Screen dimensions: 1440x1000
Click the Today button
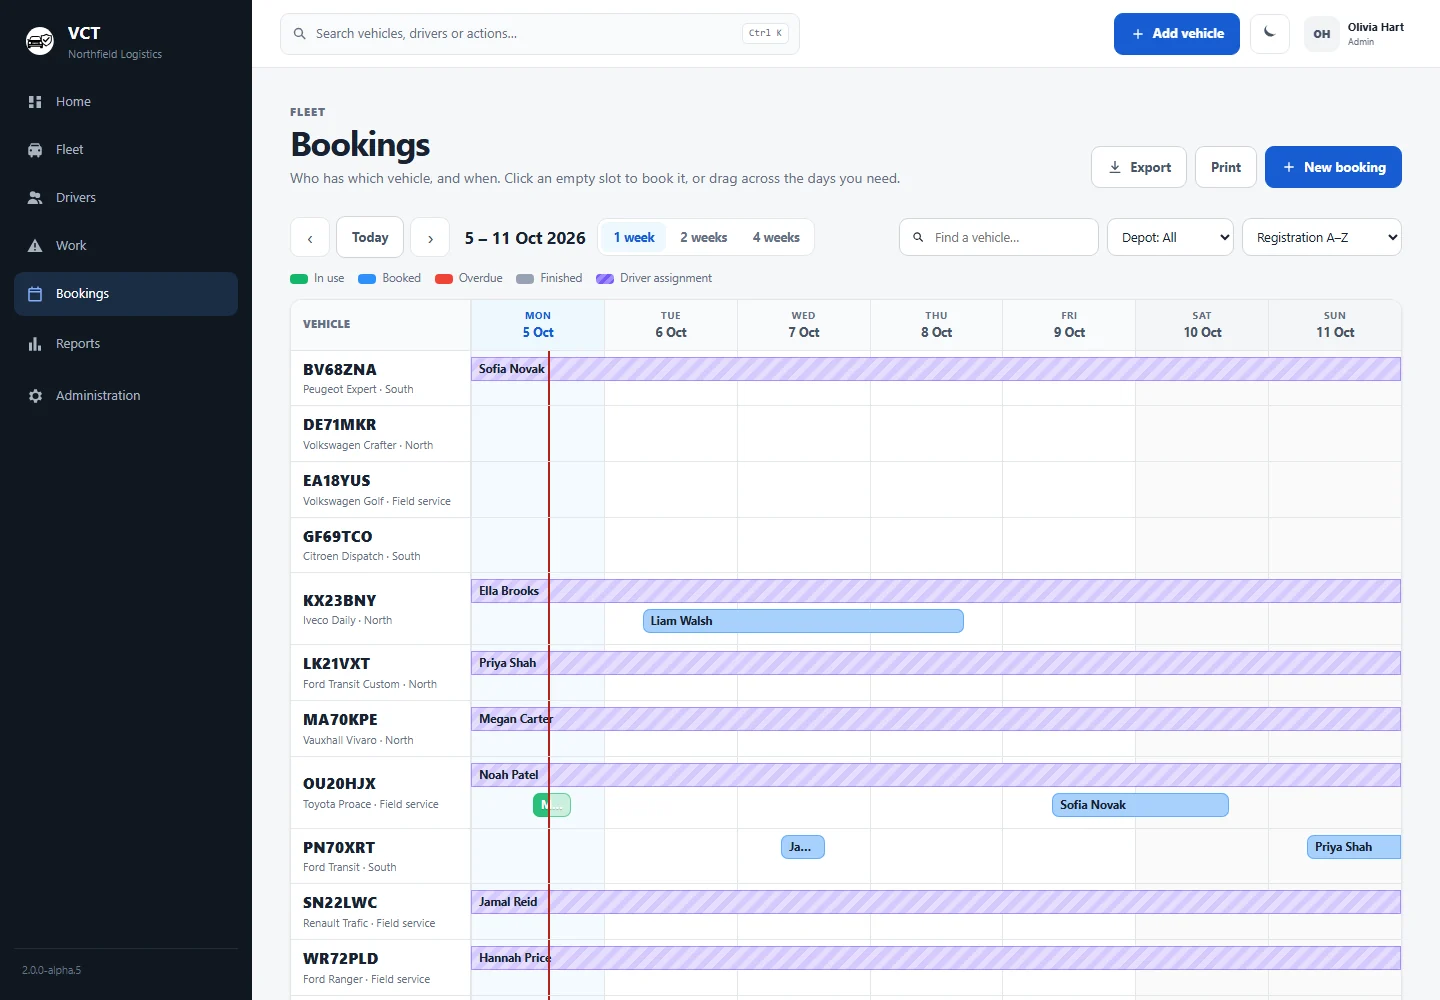[x=370, y=238]
